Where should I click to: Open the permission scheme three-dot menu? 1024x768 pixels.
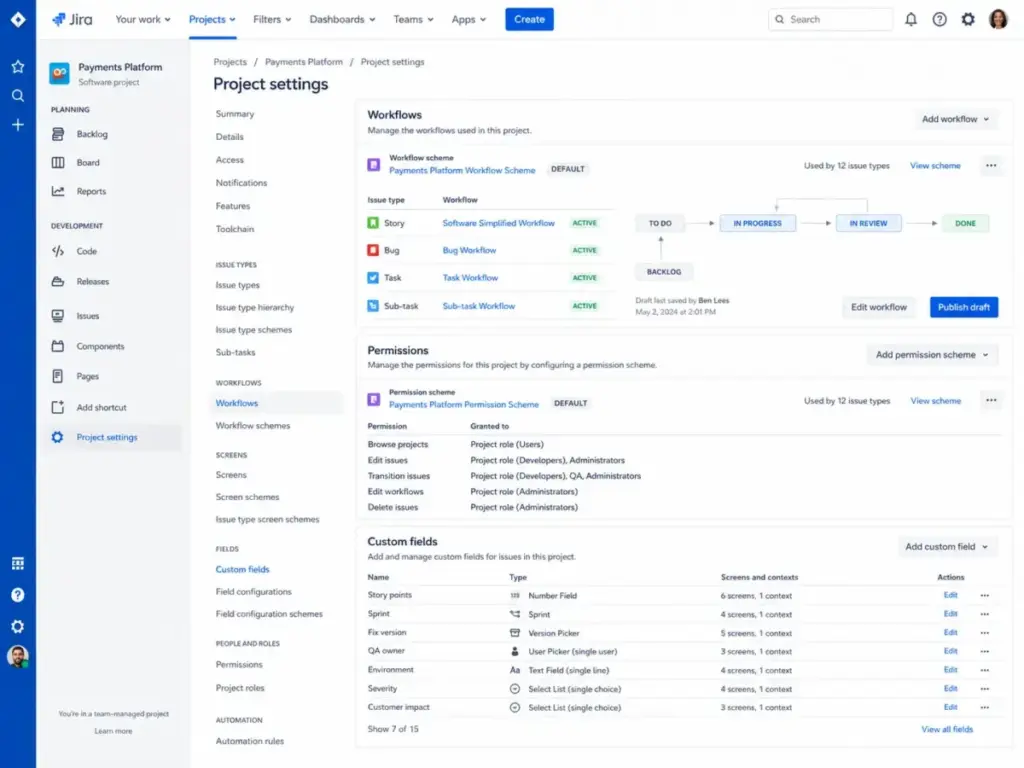coord(991,400)
